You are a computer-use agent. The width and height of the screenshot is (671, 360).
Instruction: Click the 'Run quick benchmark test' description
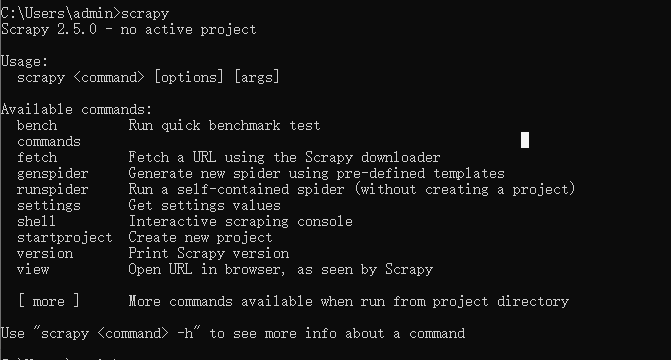coord(224,125)
